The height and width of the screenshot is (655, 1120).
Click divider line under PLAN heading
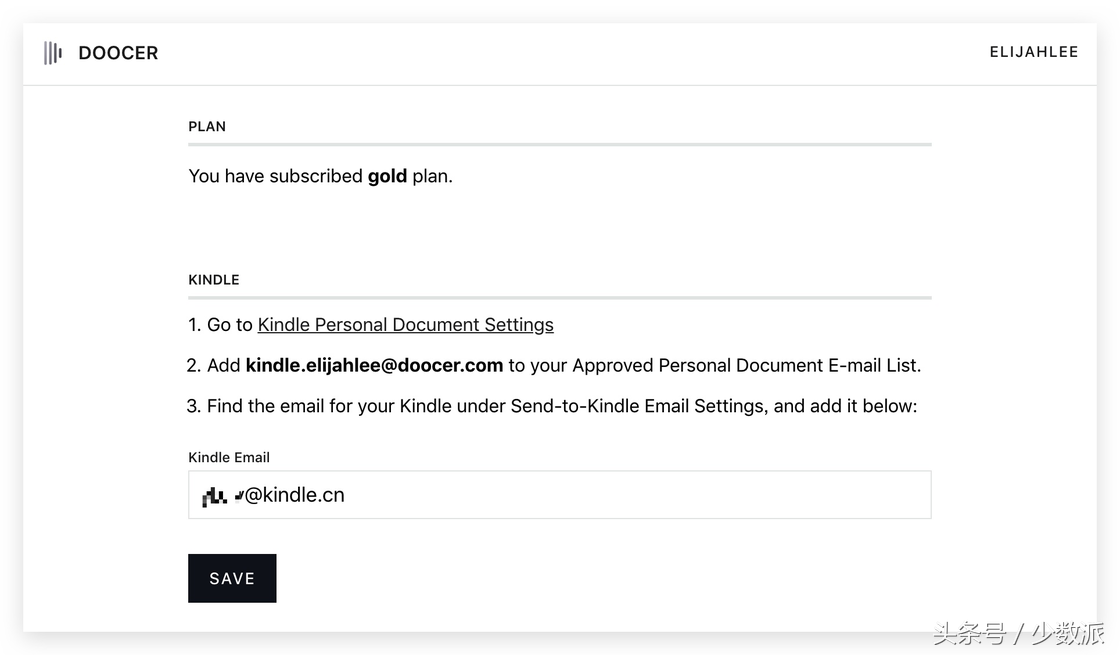[x=560, y=144]
